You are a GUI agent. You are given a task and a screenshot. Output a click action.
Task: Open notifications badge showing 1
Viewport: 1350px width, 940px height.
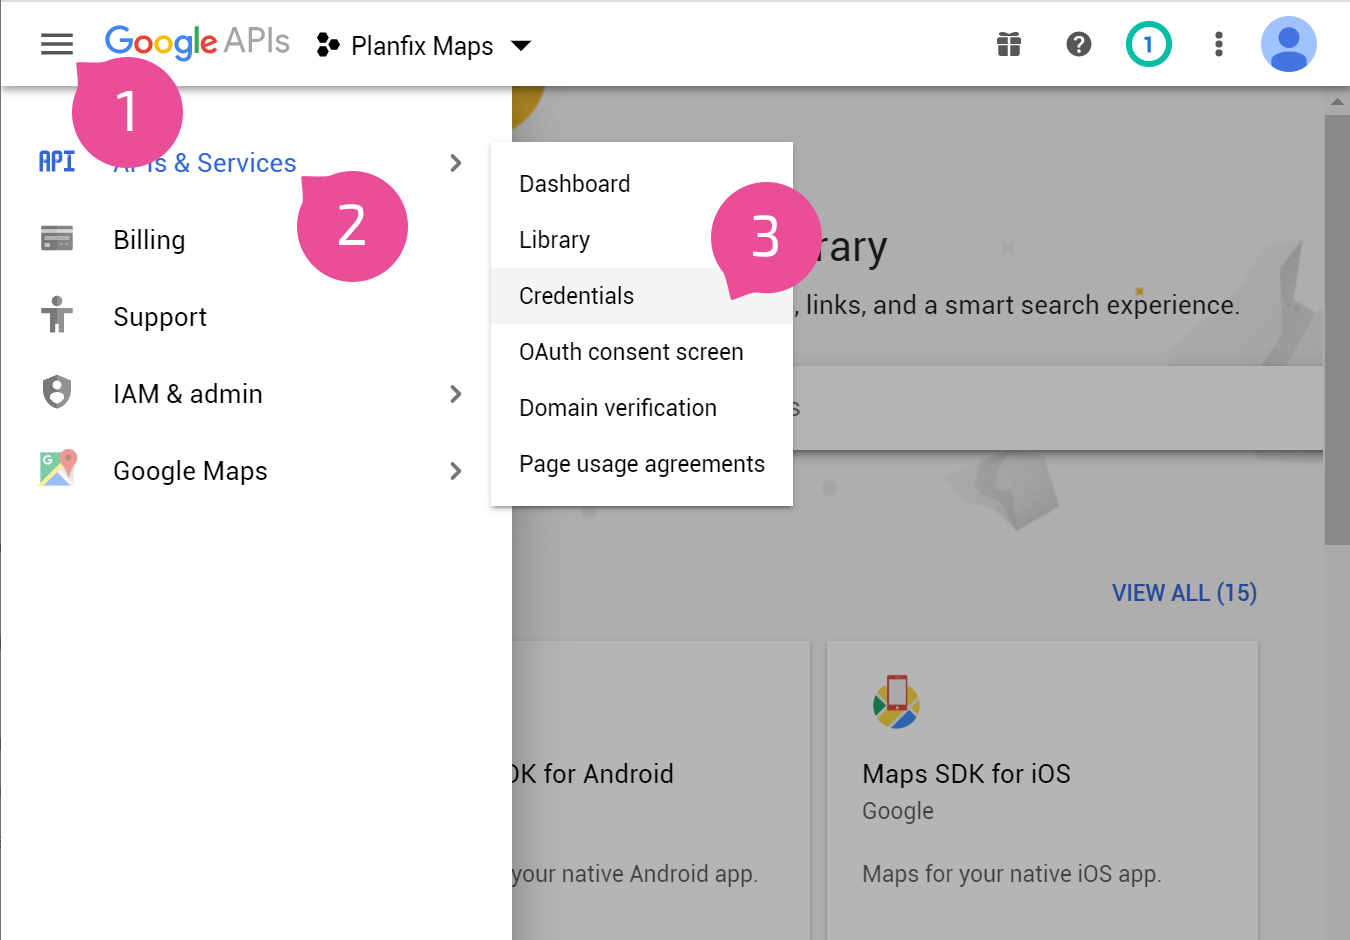click(1148, 44)
